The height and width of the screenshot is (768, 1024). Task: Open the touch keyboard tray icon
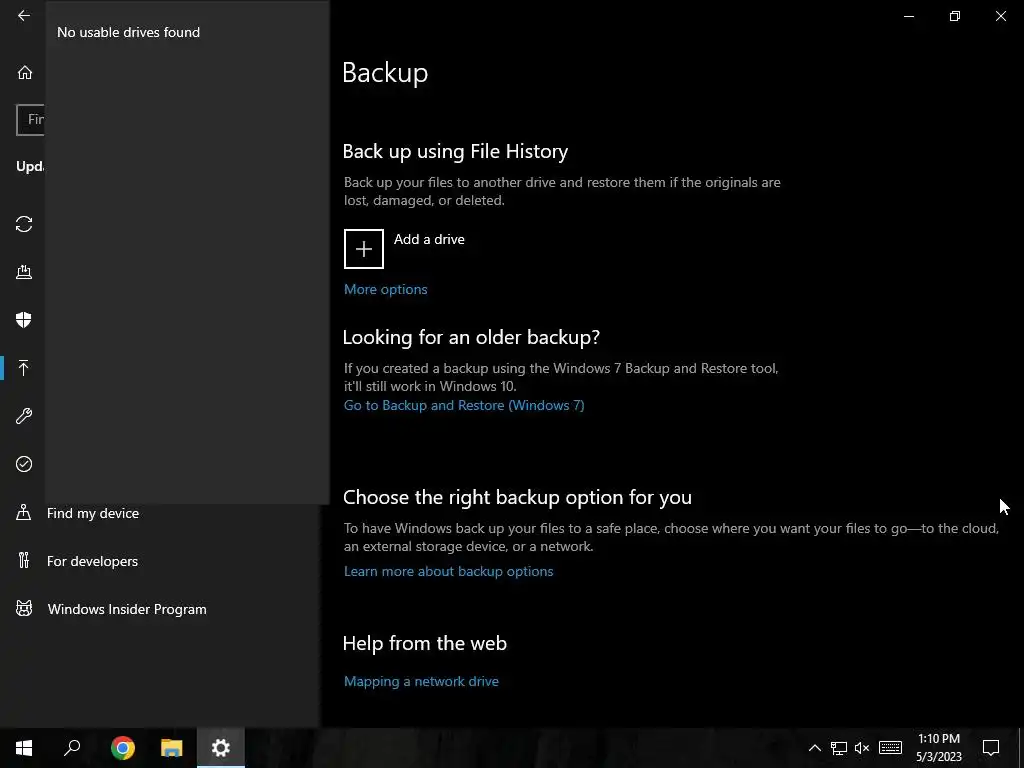click(x=890, y=748)
